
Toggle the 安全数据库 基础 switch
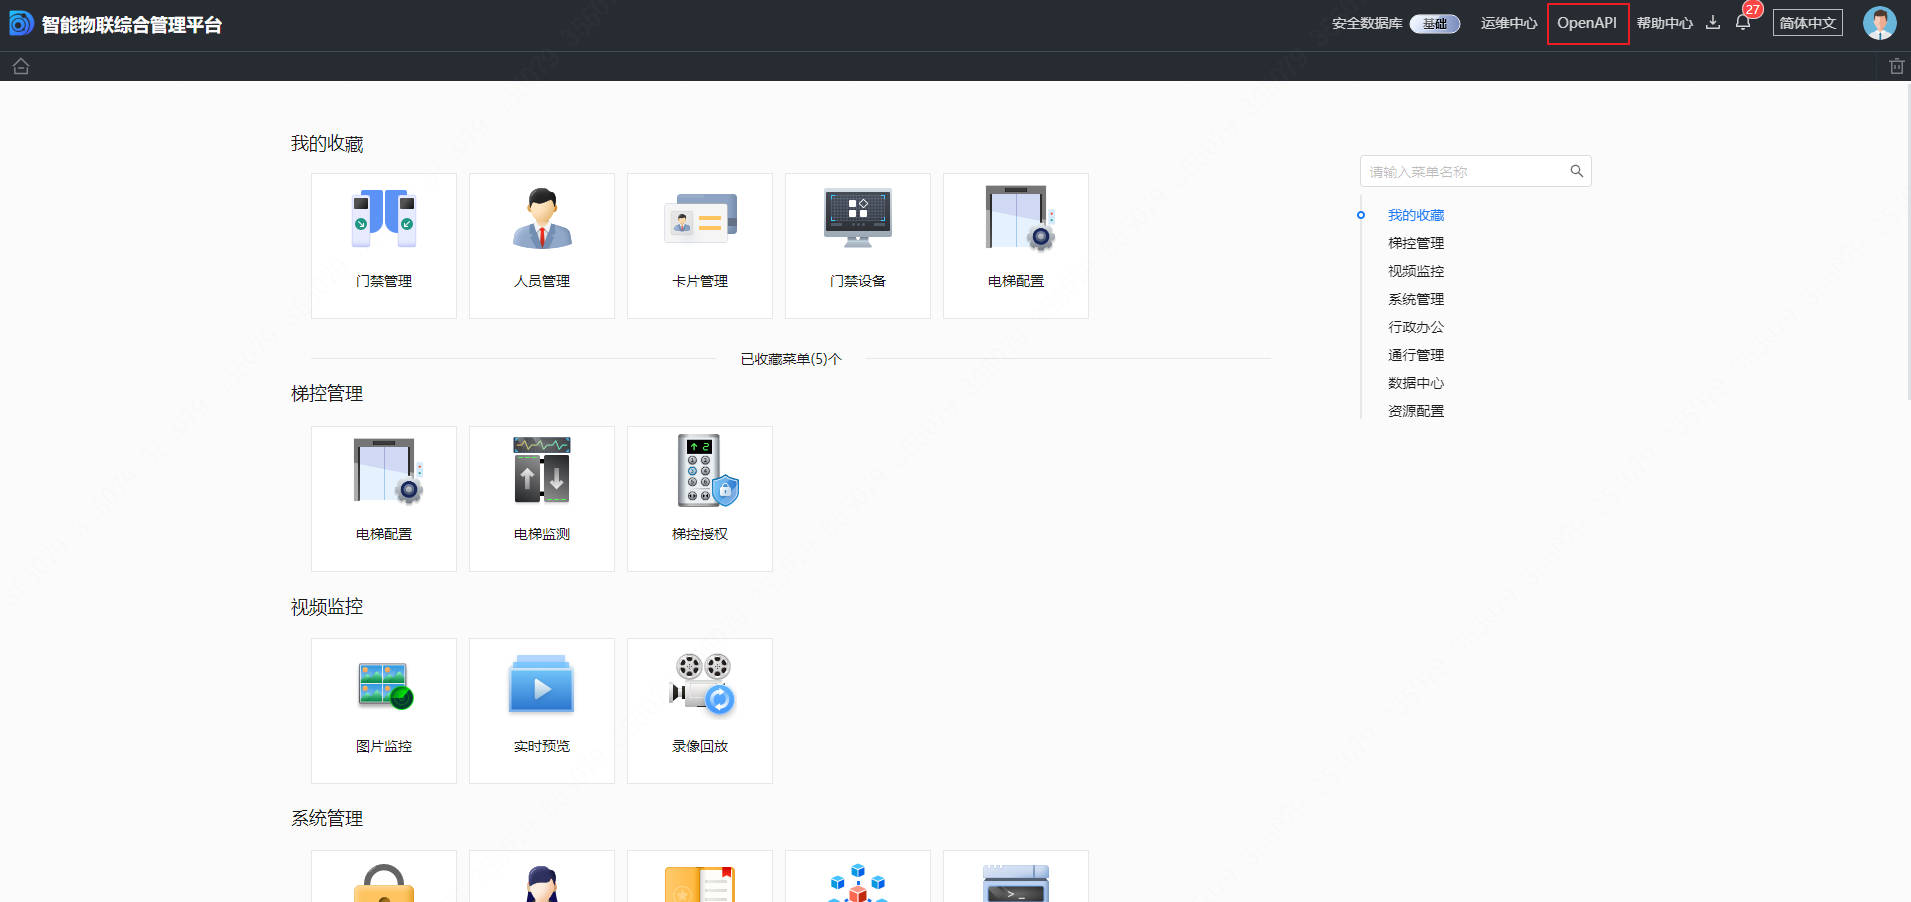click(1434, 23)
